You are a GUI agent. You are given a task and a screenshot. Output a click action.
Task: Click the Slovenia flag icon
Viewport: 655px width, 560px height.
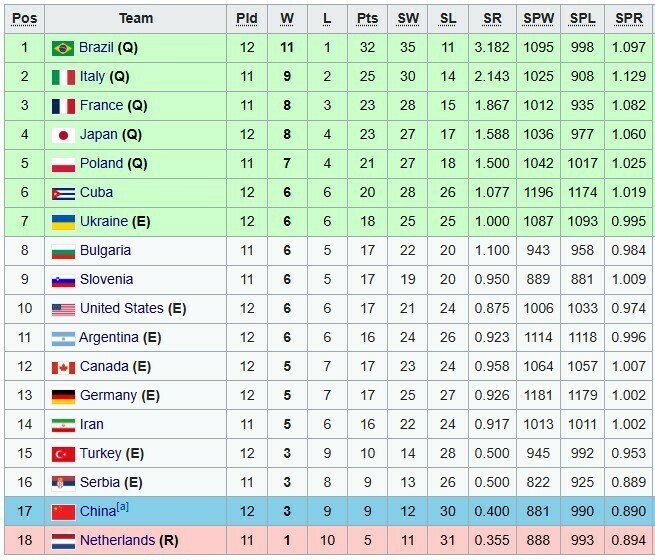tap(63, 281)
